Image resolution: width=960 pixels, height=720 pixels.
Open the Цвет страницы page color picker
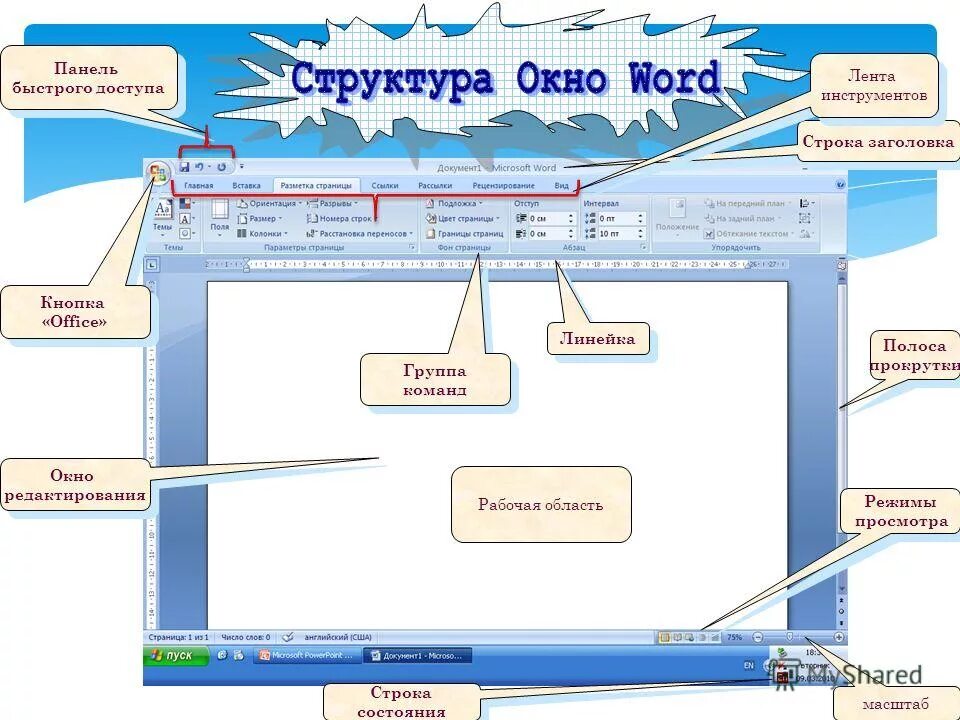(x=463, y=219)
